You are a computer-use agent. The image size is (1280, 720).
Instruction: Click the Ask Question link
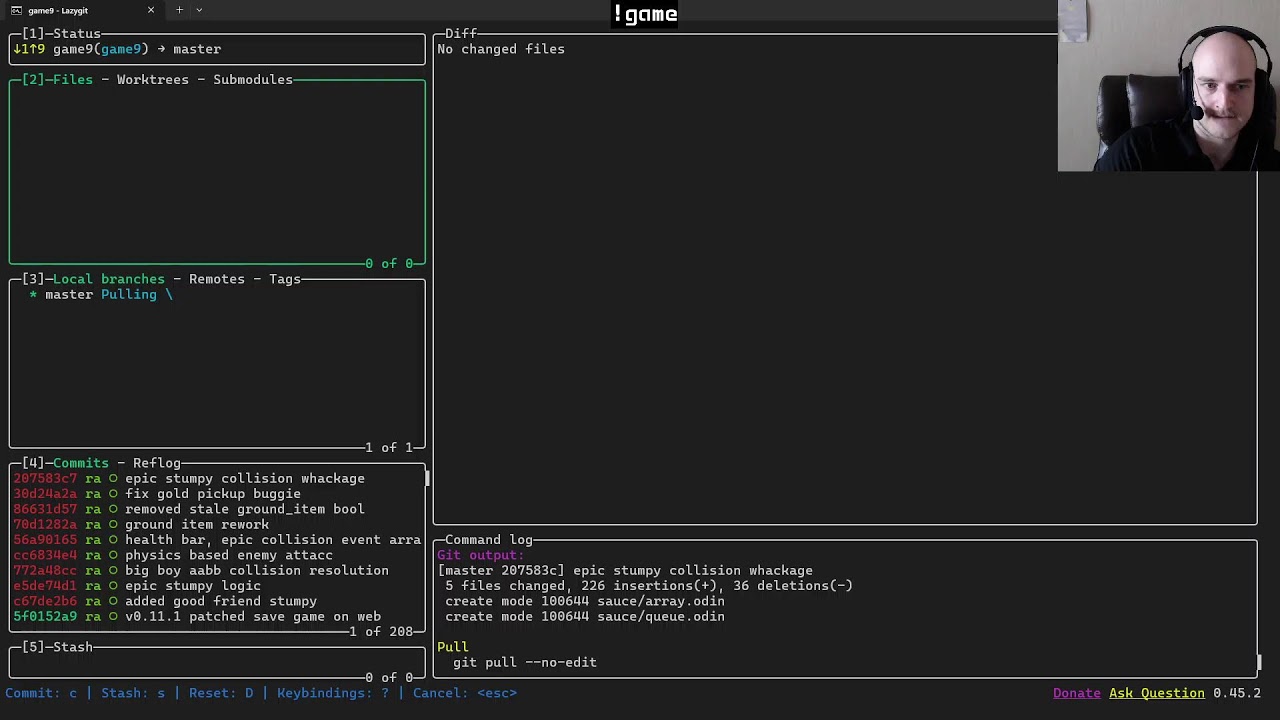(x=1156, y=693)
